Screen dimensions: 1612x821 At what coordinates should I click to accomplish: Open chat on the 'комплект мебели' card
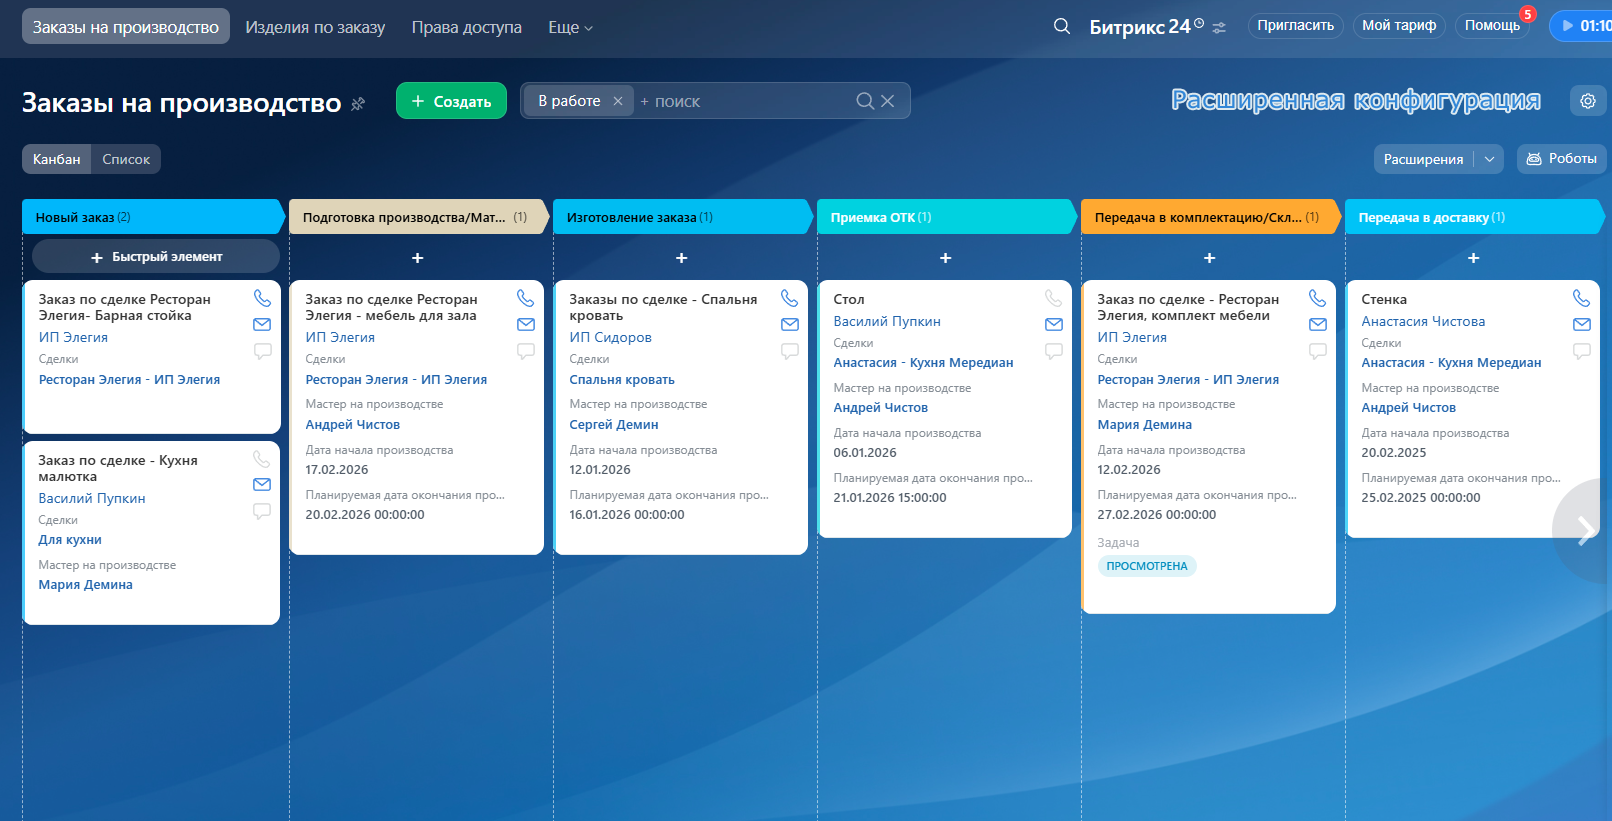tap(1318, 351)
